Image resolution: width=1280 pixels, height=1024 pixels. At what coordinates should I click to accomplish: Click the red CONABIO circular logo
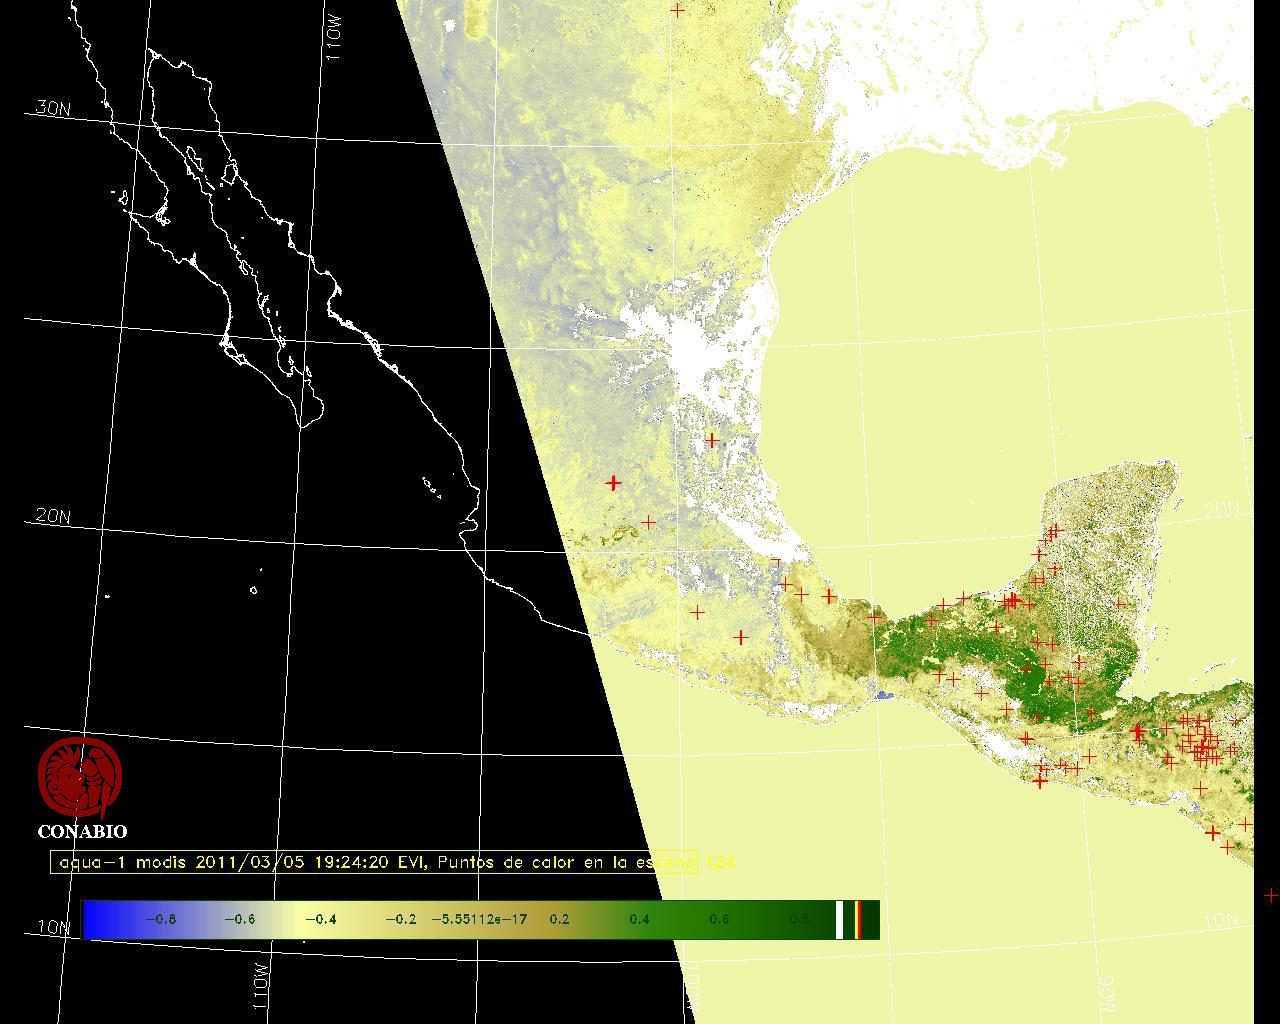point(80,778)
